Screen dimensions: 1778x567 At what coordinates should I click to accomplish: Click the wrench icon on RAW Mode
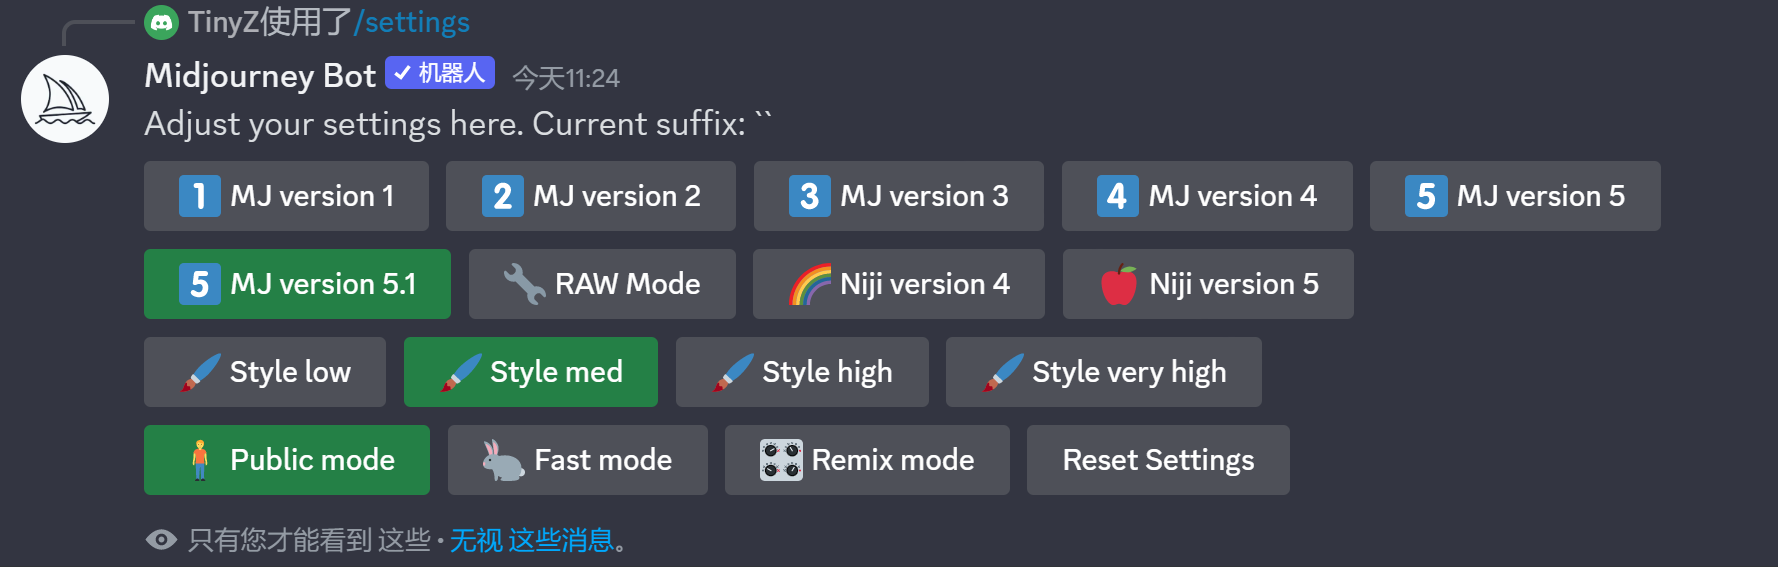(x=523, y=284)
